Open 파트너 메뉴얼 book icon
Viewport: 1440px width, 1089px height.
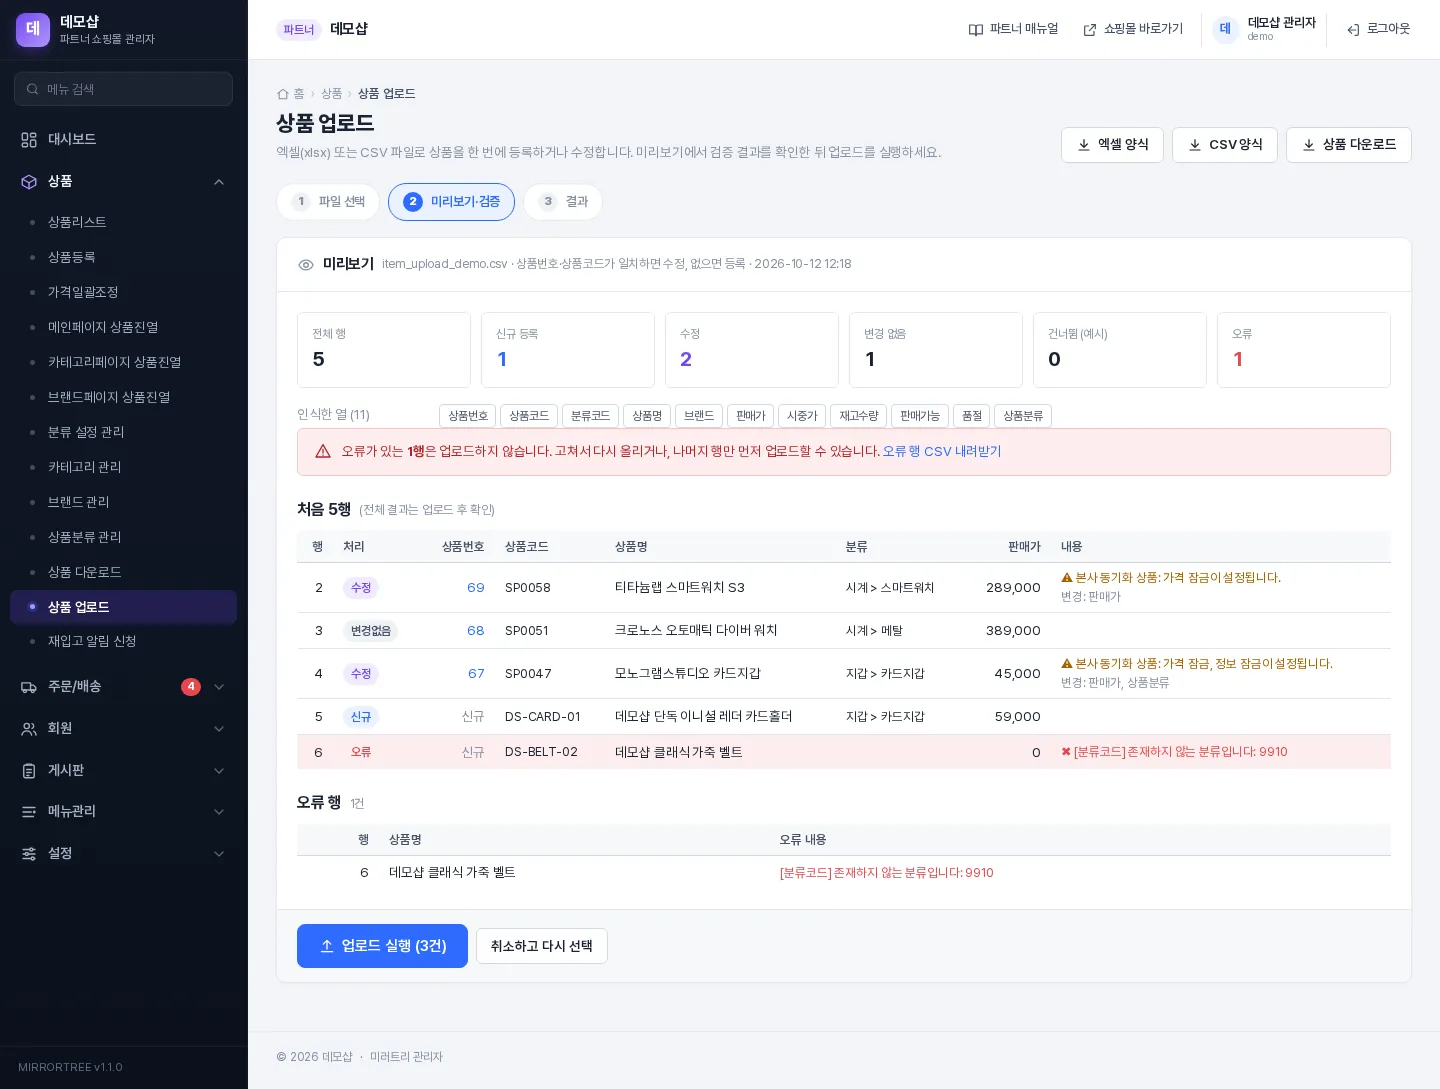(x=976, y=30)
